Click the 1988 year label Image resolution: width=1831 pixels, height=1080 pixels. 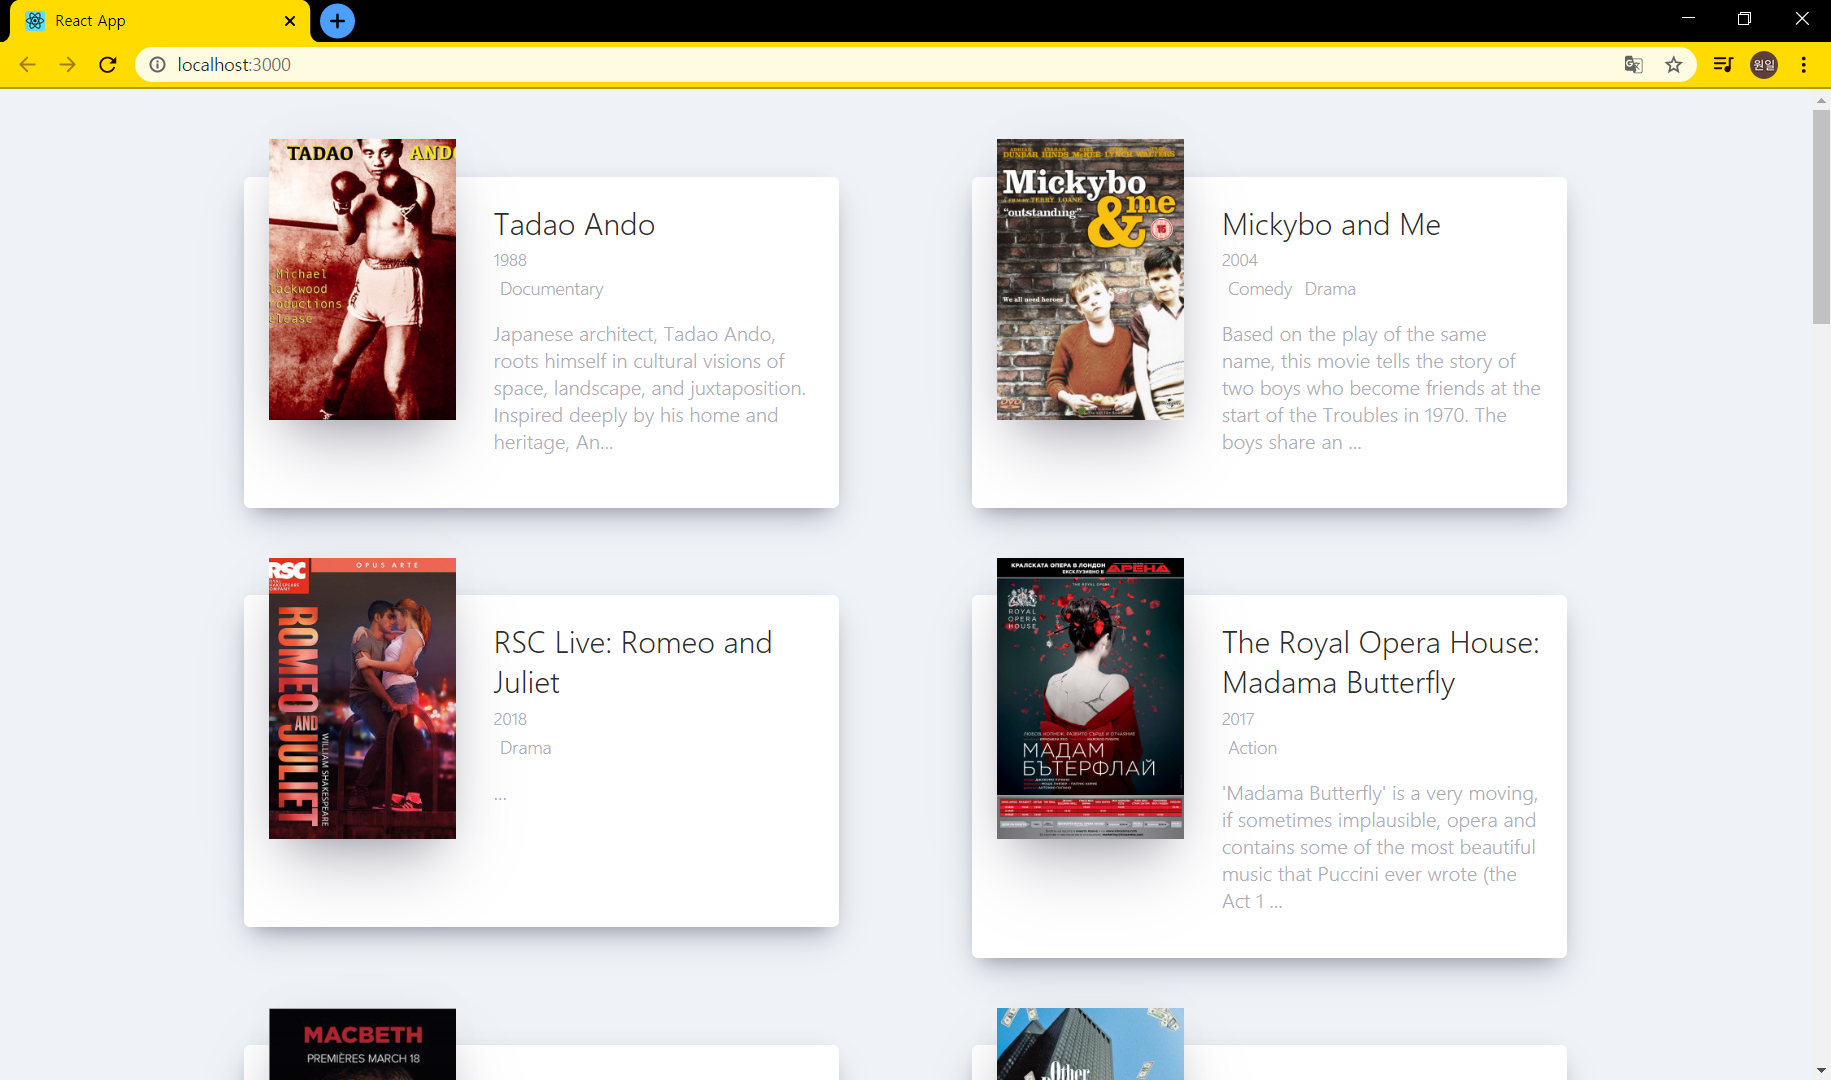click(x=510, y=260)
